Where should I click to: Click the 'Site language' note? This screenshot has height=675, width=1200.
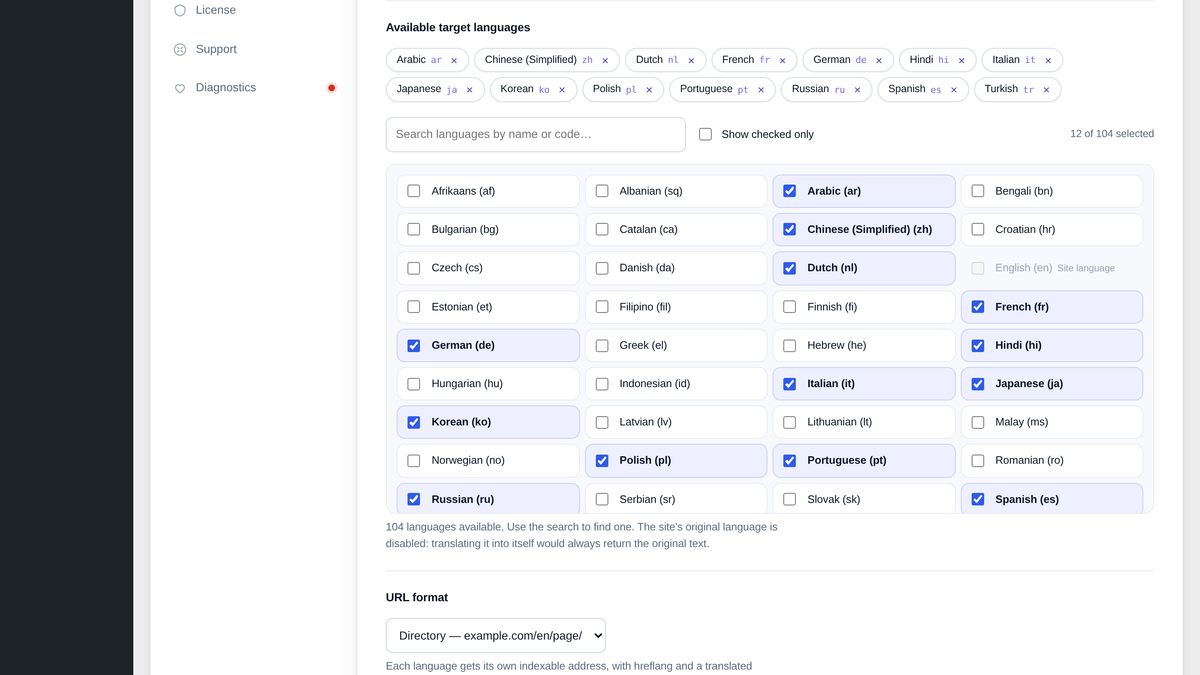1086,268
